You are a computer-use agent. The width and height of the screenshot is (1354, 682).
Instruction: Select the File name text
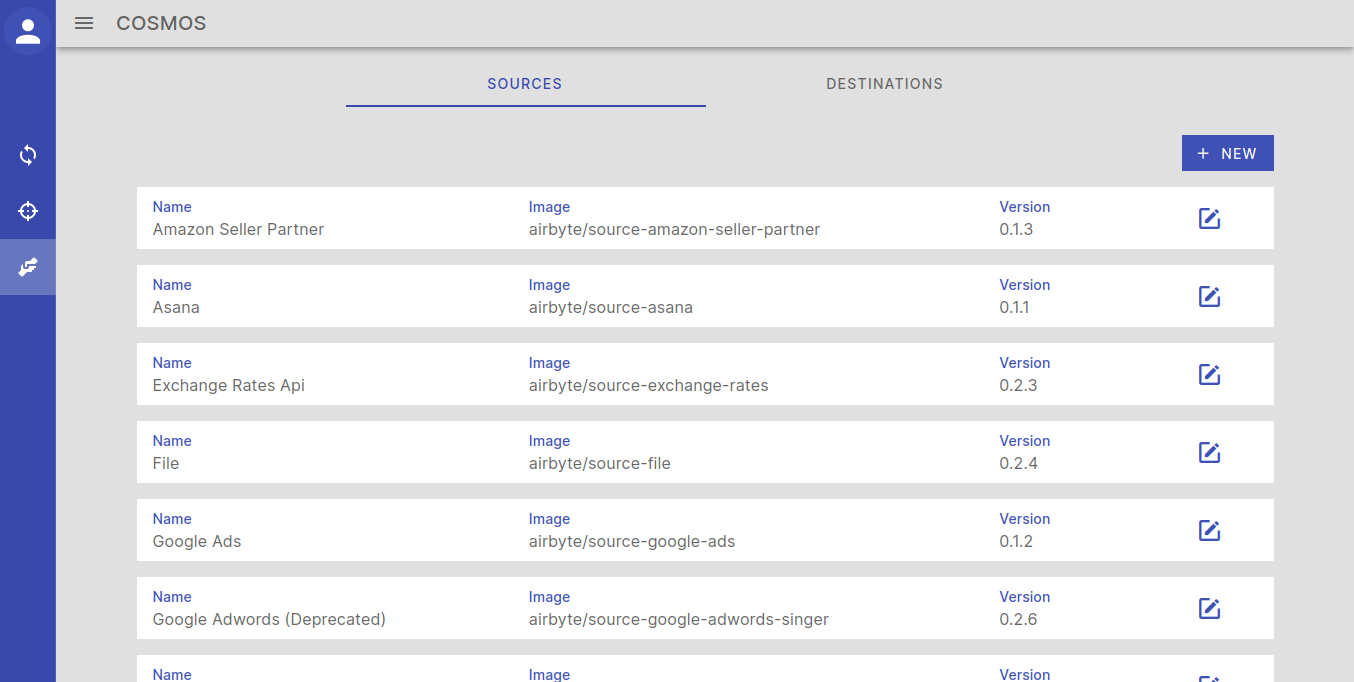tap(166, 463)
